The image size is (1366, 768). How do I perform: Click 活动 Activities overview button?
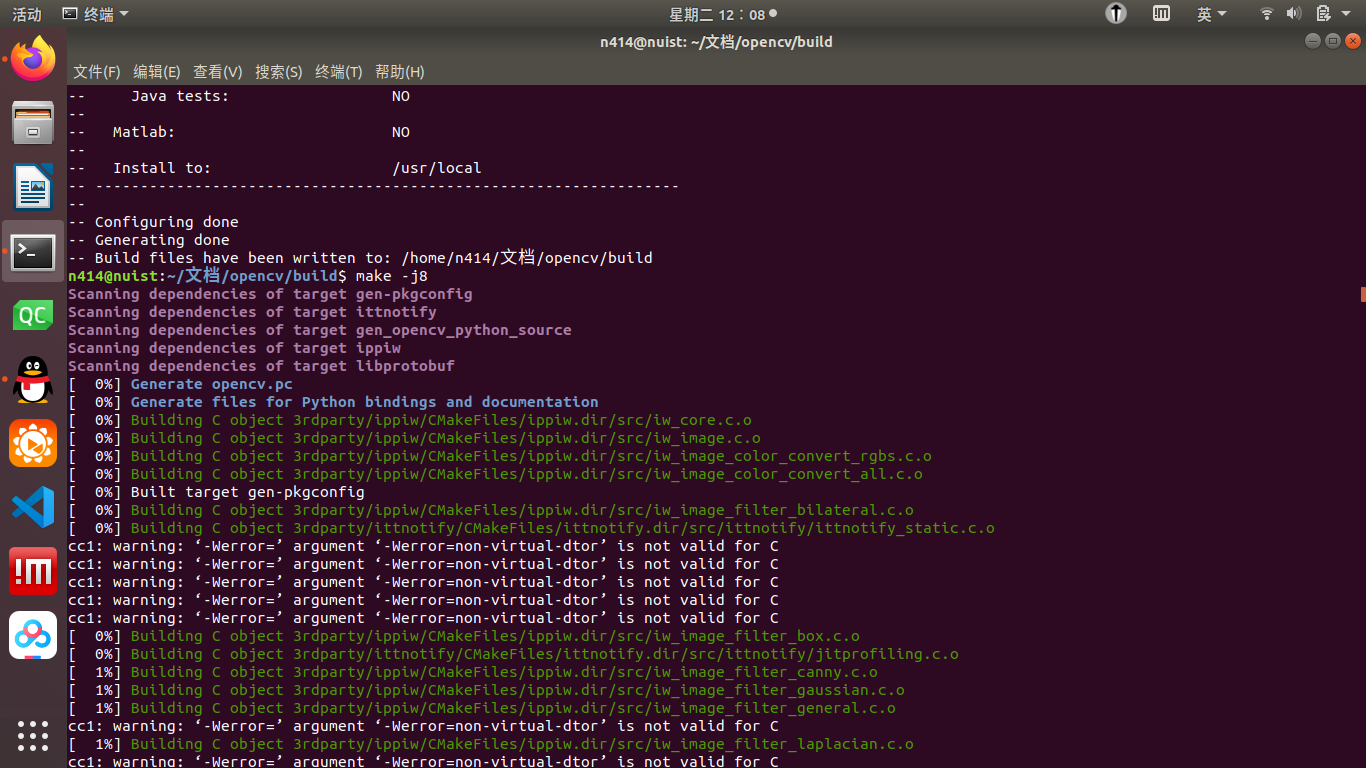pos(27,14)
